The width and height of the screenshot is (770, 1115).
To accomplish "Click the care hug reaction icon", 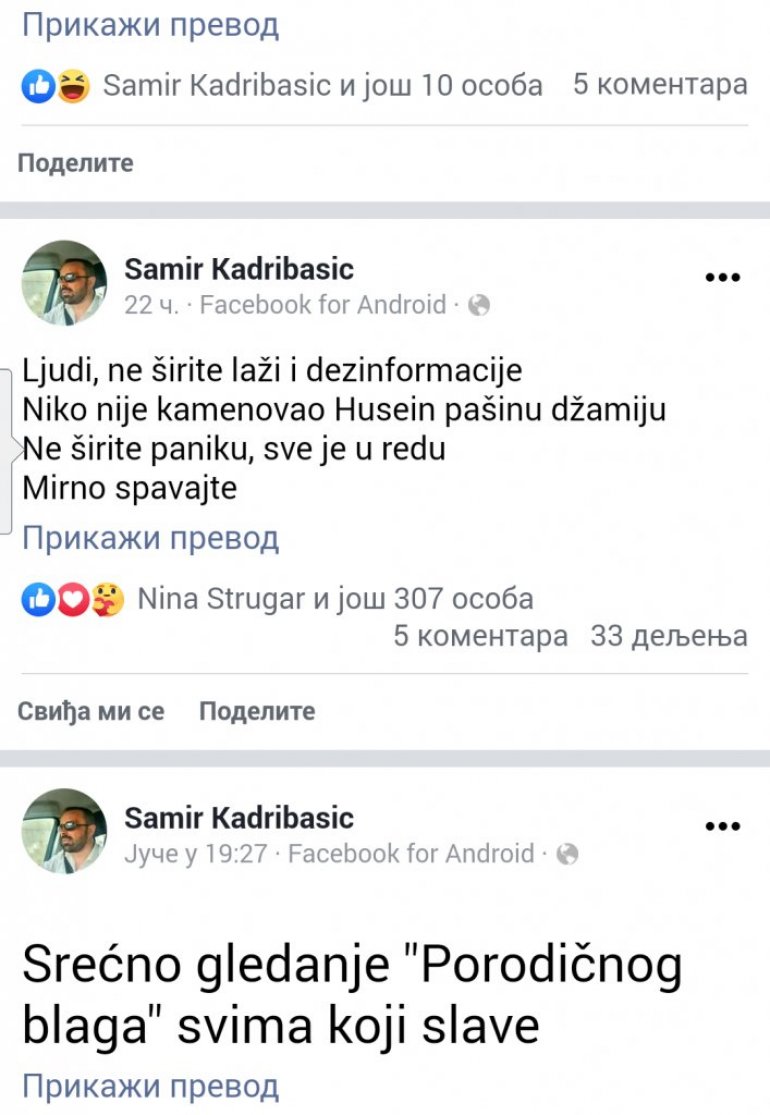I will click(104, 600).
